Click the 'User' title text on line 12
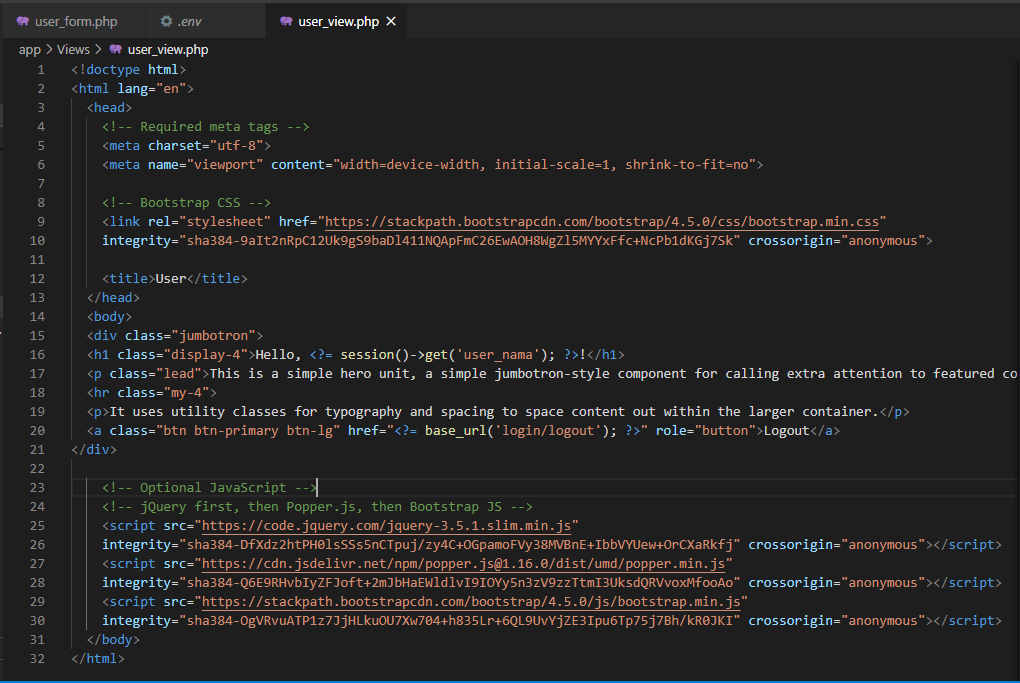 pyautogui.click(x=170, y=278)
